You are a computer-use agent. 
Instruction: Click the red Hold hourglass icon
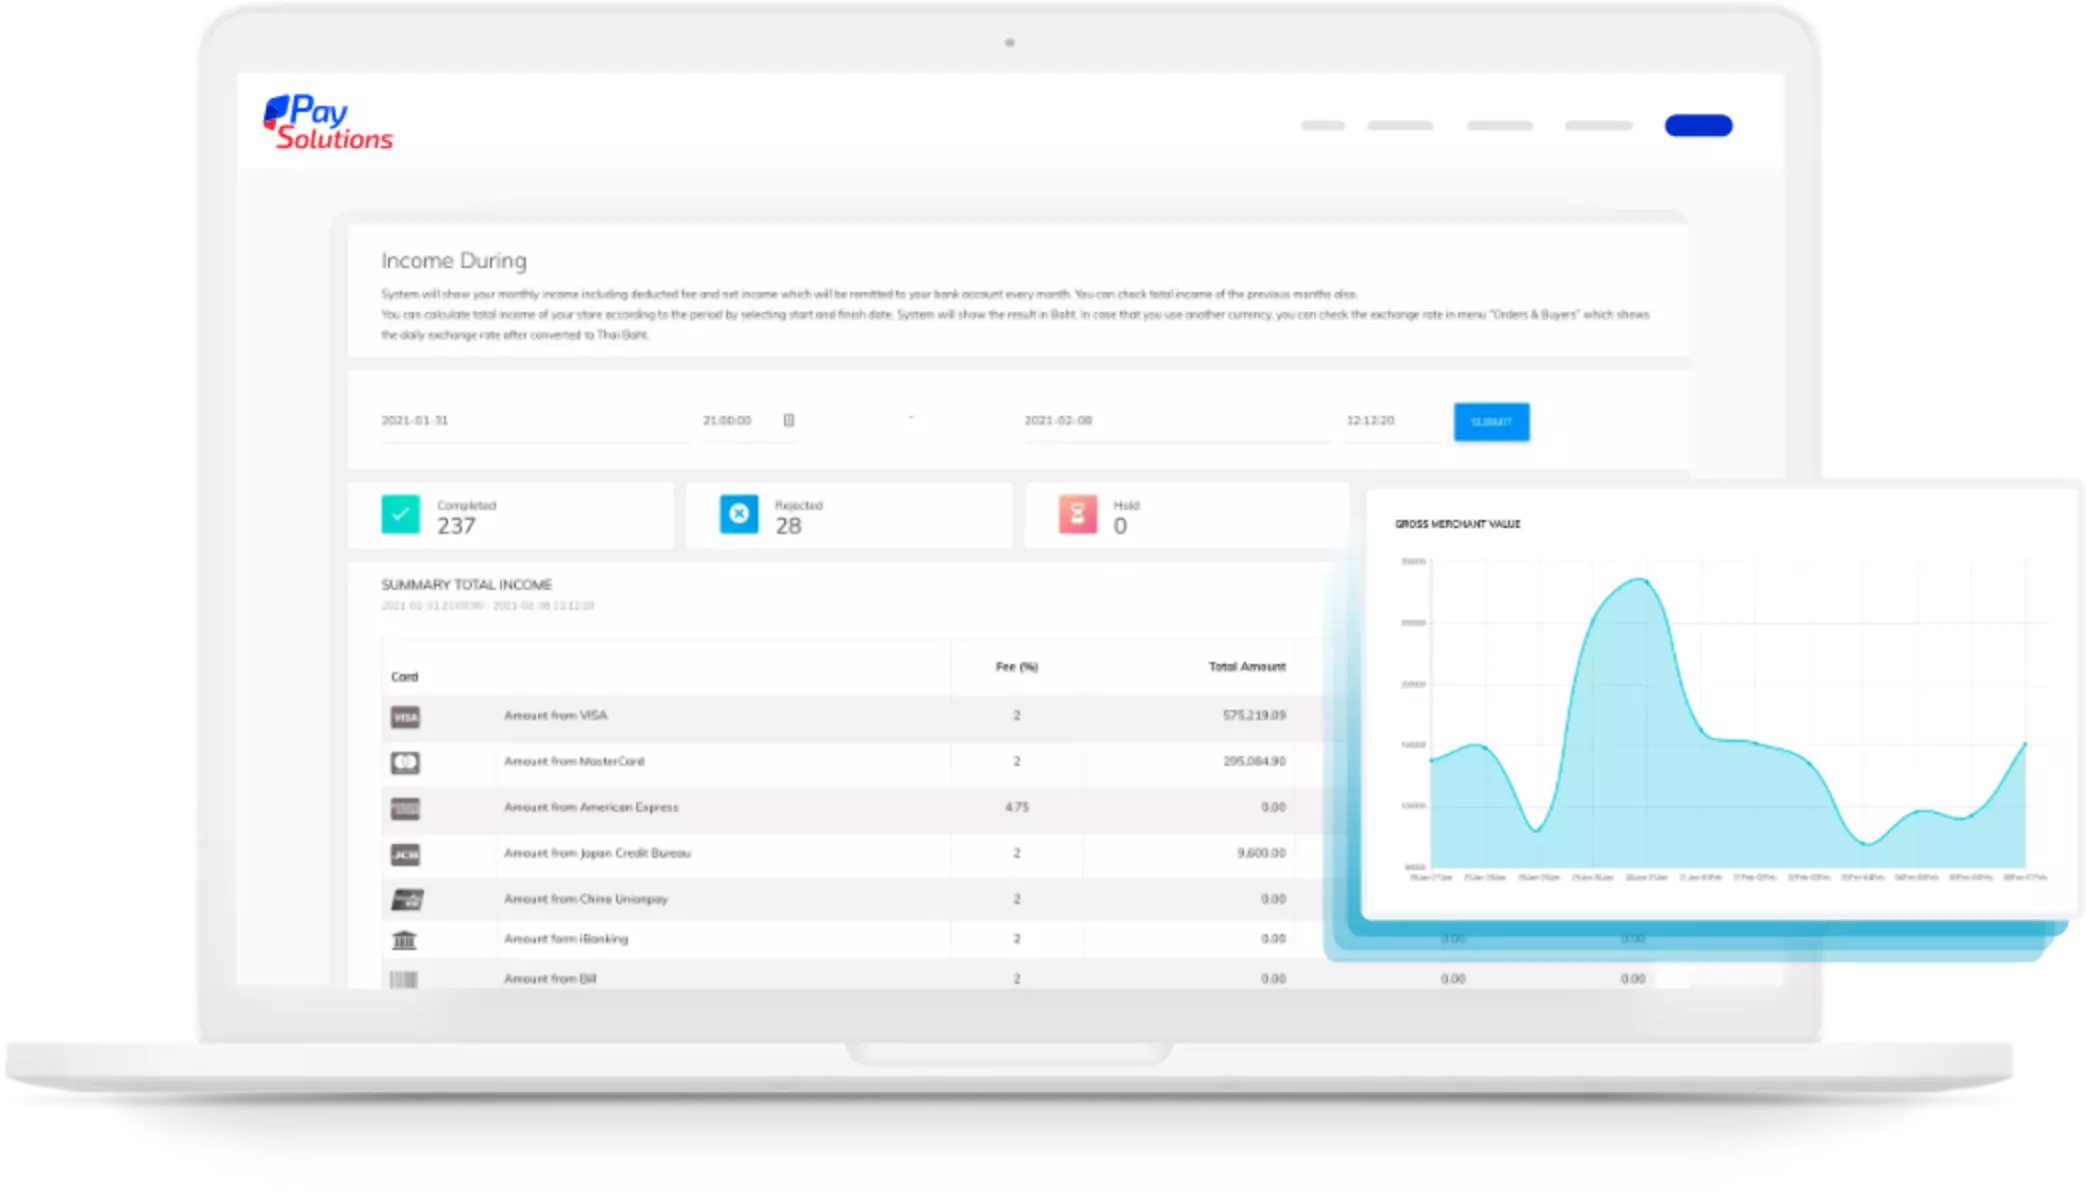(1077, 514)
